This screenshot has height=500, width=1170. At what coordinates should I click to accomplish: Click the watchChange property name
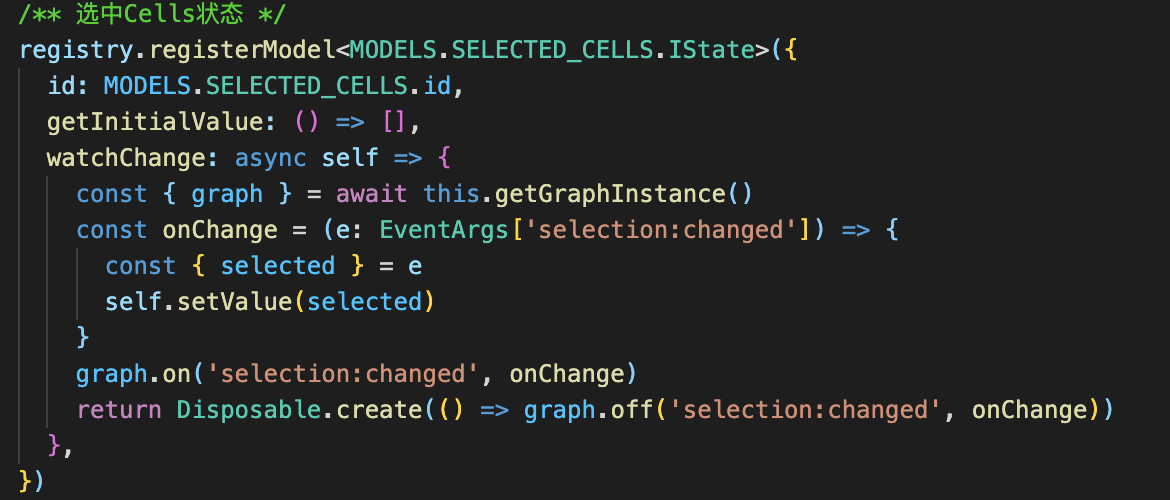pyautogui.click(x=128, y=158)
